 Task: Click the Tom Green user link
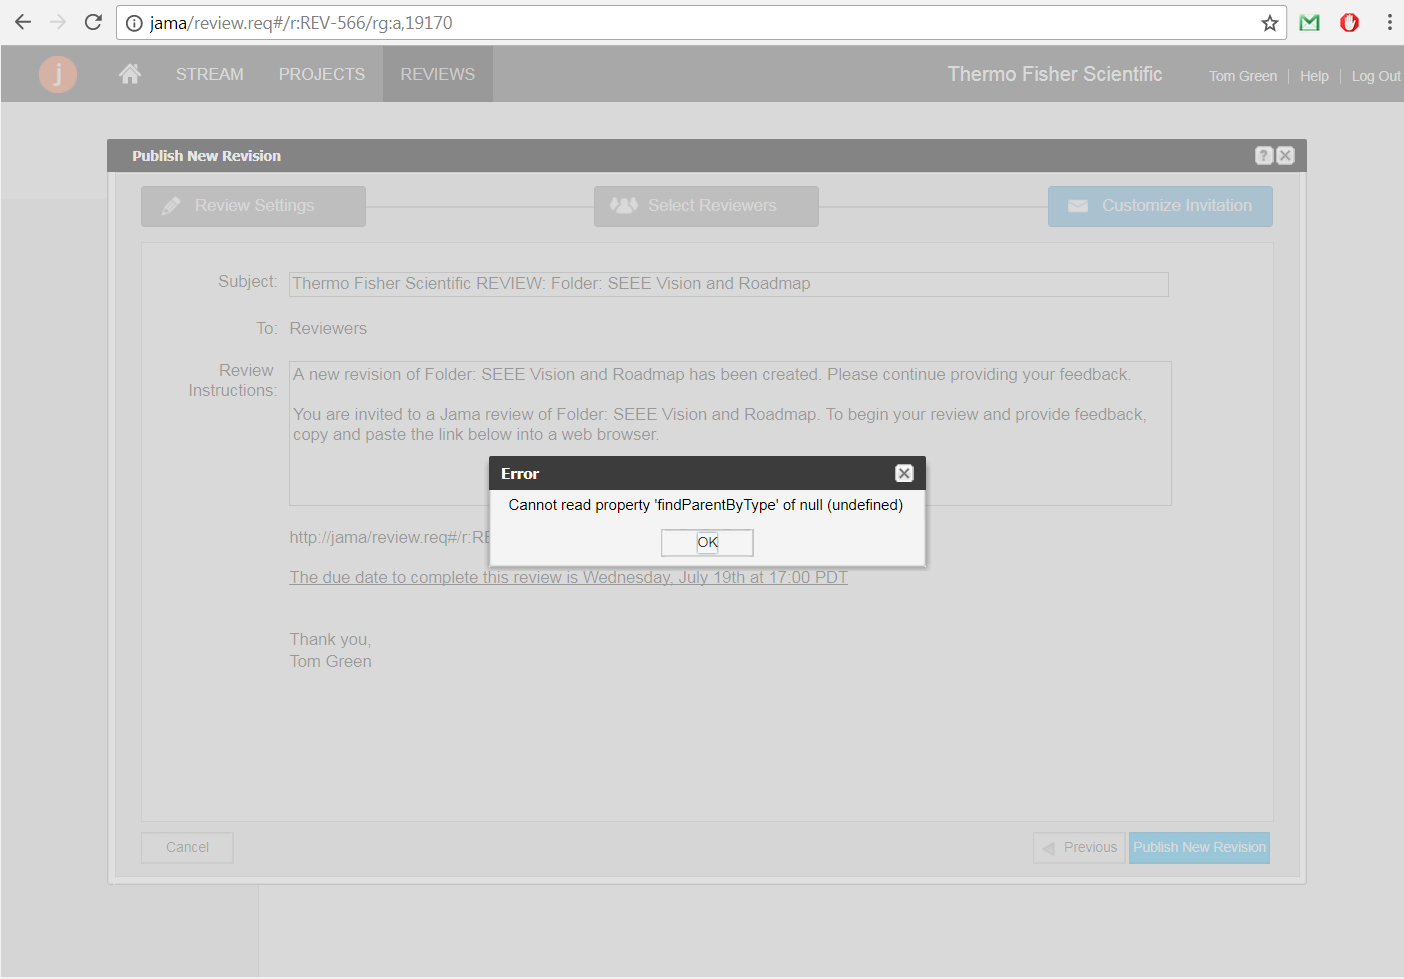1243,76
